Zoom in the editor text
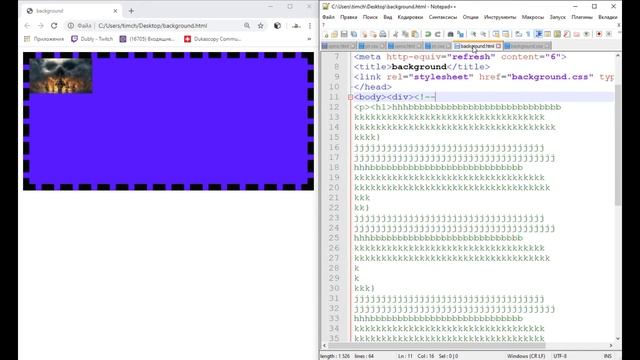Screen dimensions: 640x360 pos(473,34)
